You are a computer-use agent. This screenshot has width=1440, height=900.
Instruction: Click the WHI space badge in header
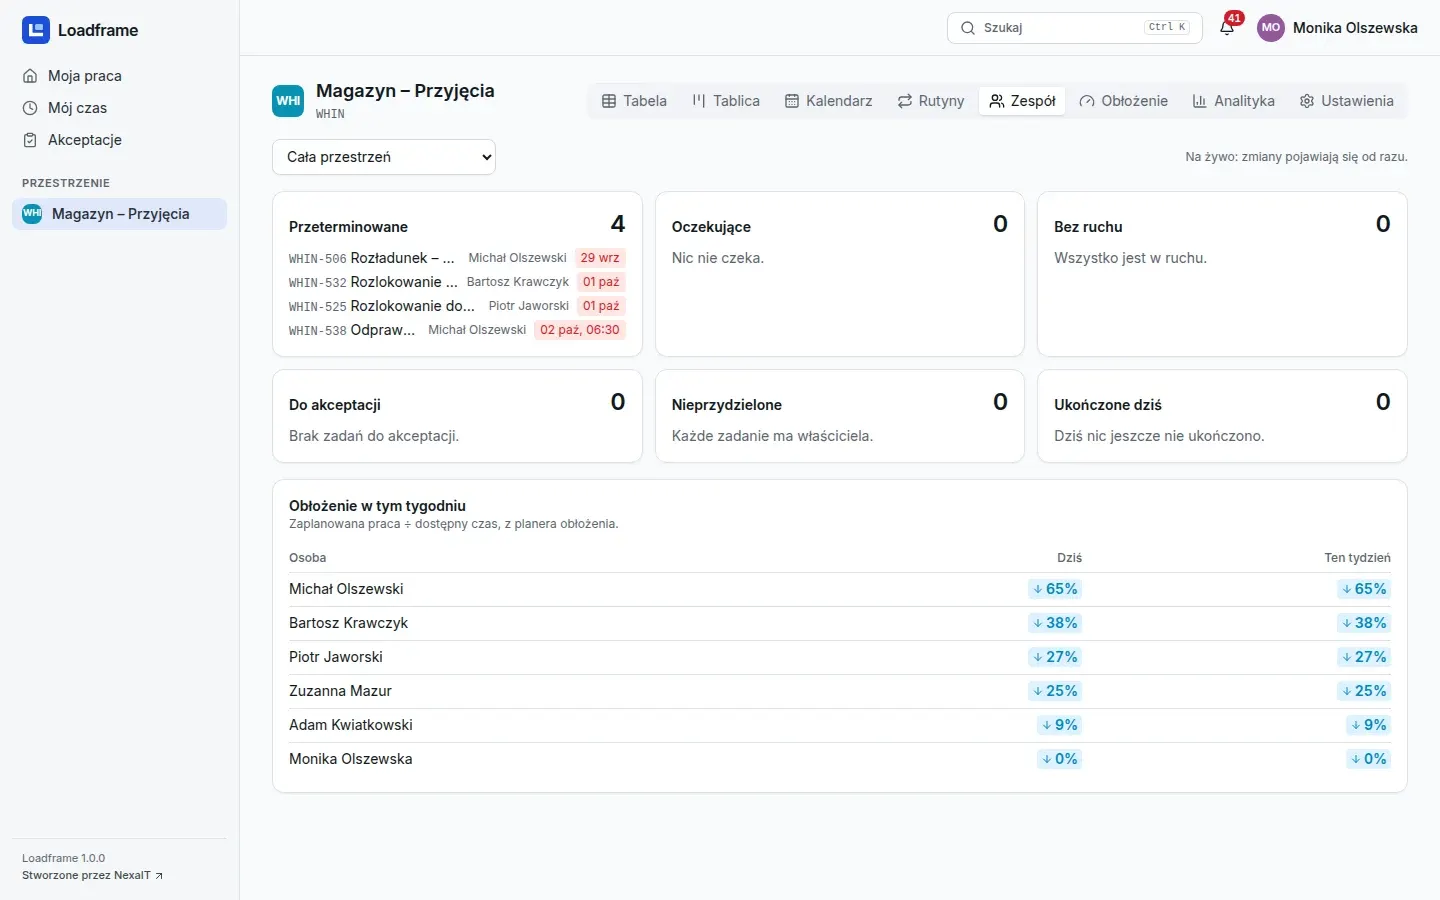click(288, 101)
